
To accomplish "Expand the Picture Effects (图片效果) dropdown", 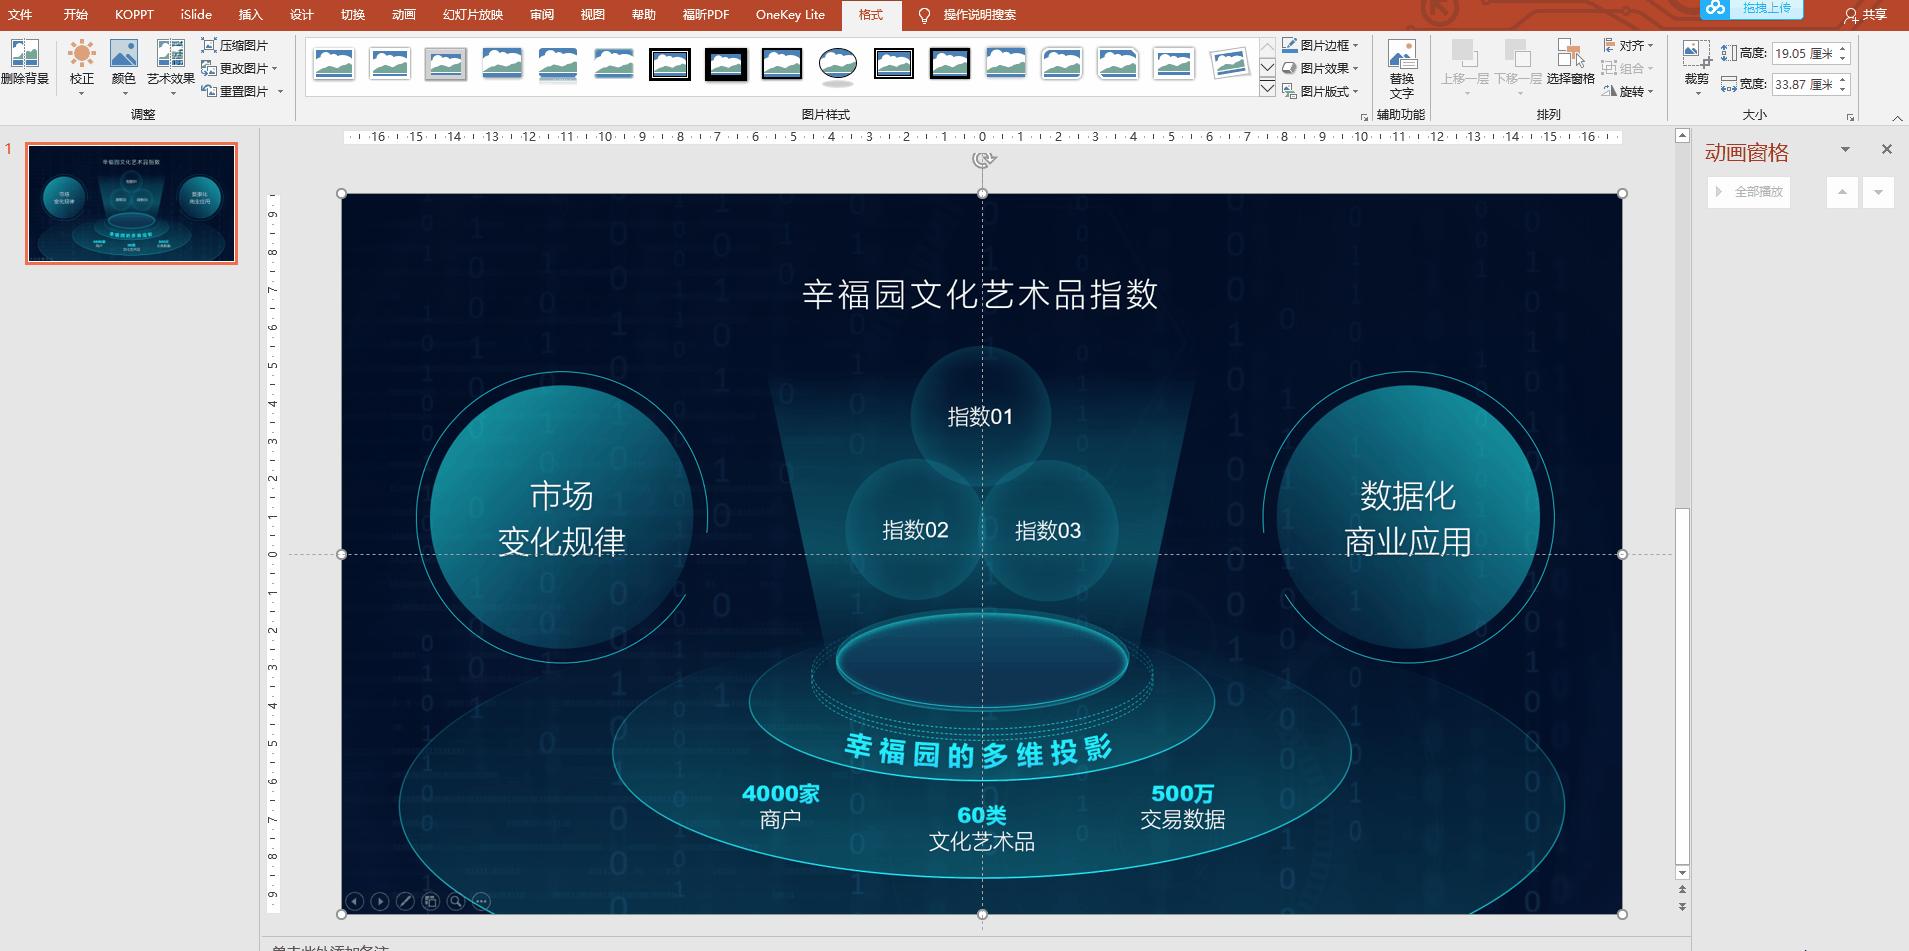I will pos(1321,68).
